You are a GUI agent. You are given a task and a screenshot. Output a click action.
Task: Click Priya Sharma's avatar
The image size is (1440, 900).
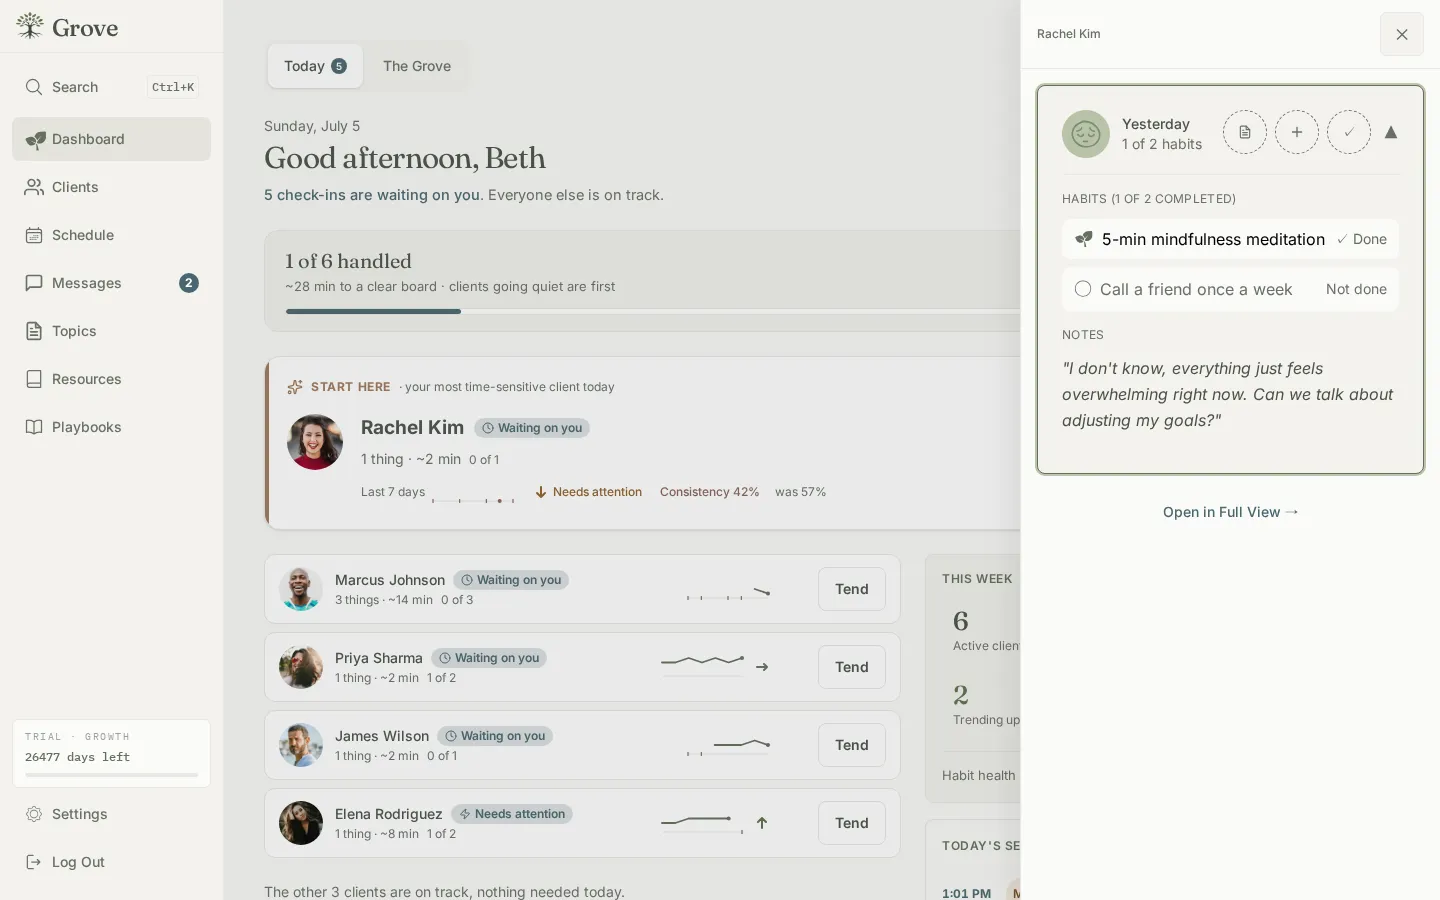(301, 667)
